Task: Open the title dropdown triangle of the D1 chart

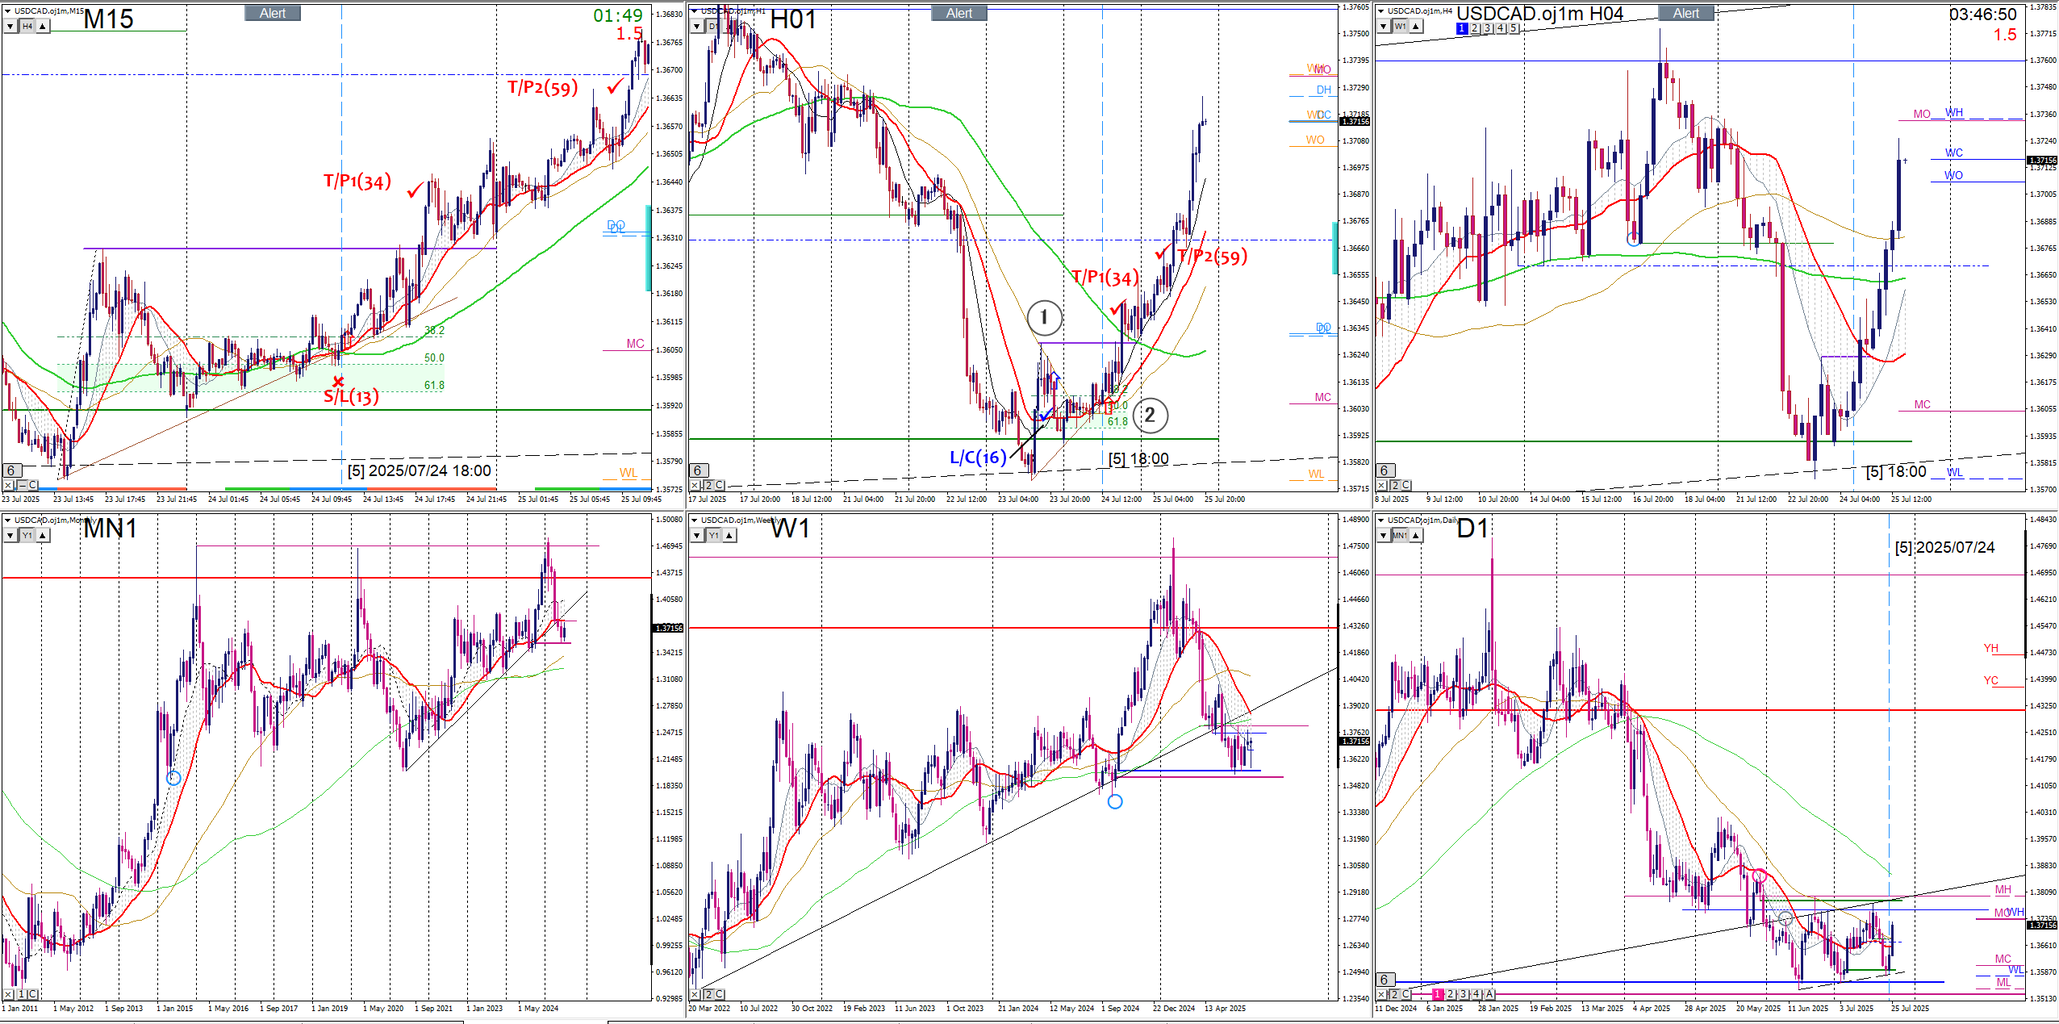Action: coord(1382,520)
